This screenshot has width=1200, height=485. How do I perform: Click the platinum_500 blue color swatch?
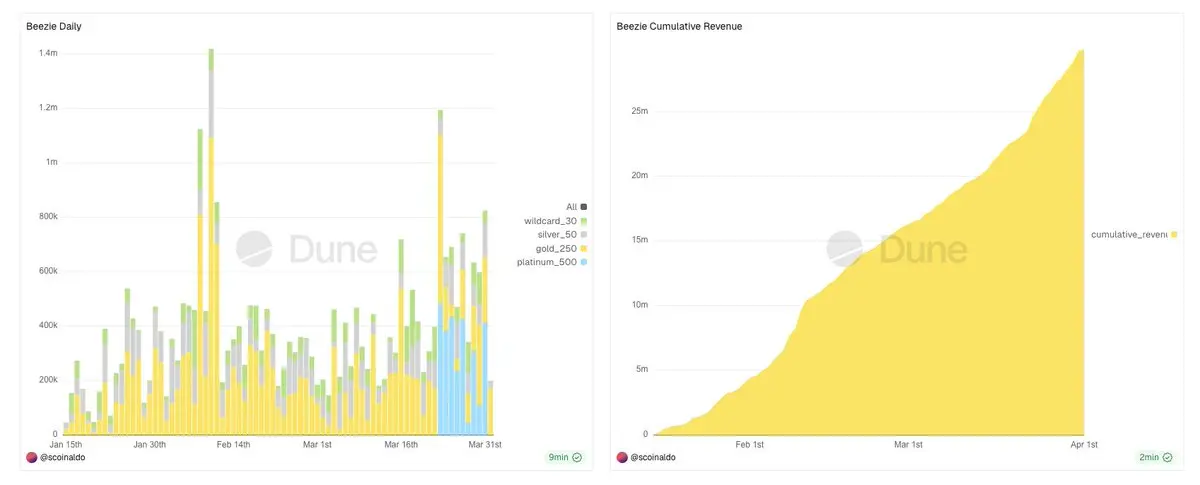pos(584,262)
